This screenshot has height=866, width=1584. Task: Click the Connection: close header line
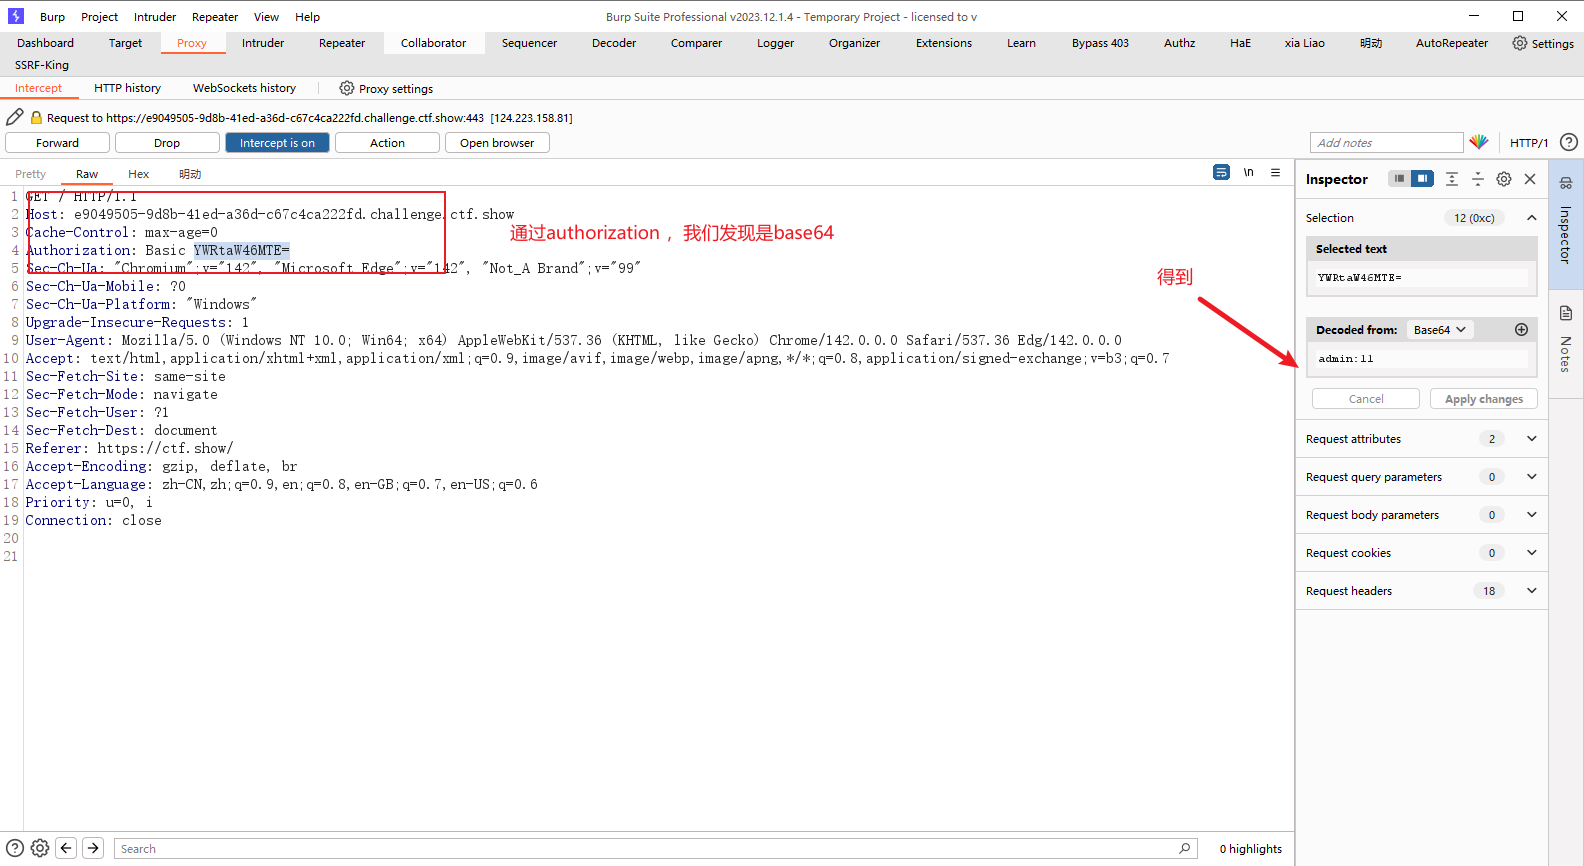93,520
